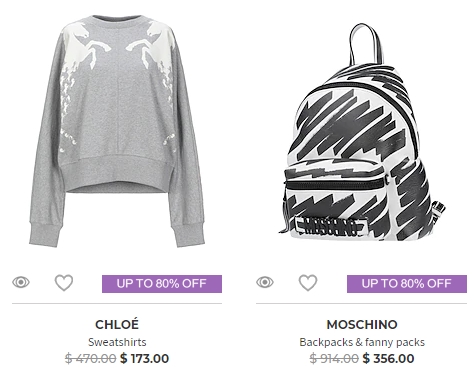This screenshot has height=369, width=474.
Task: Open quick view for the Chloé sweatshirt
Action: [21, 282]
